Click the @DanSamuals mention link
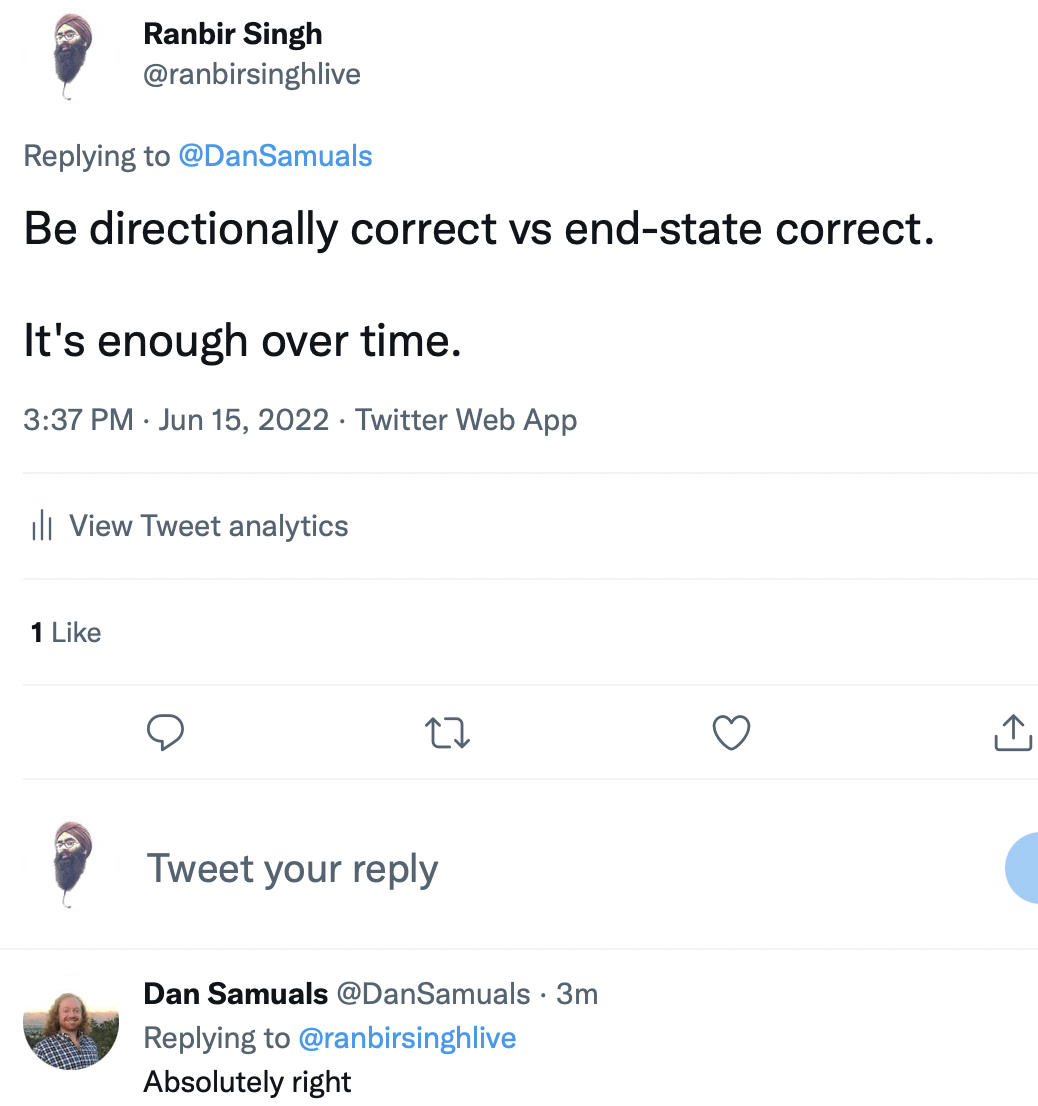Viewport: 1038px width, 1106px height. 275,156
